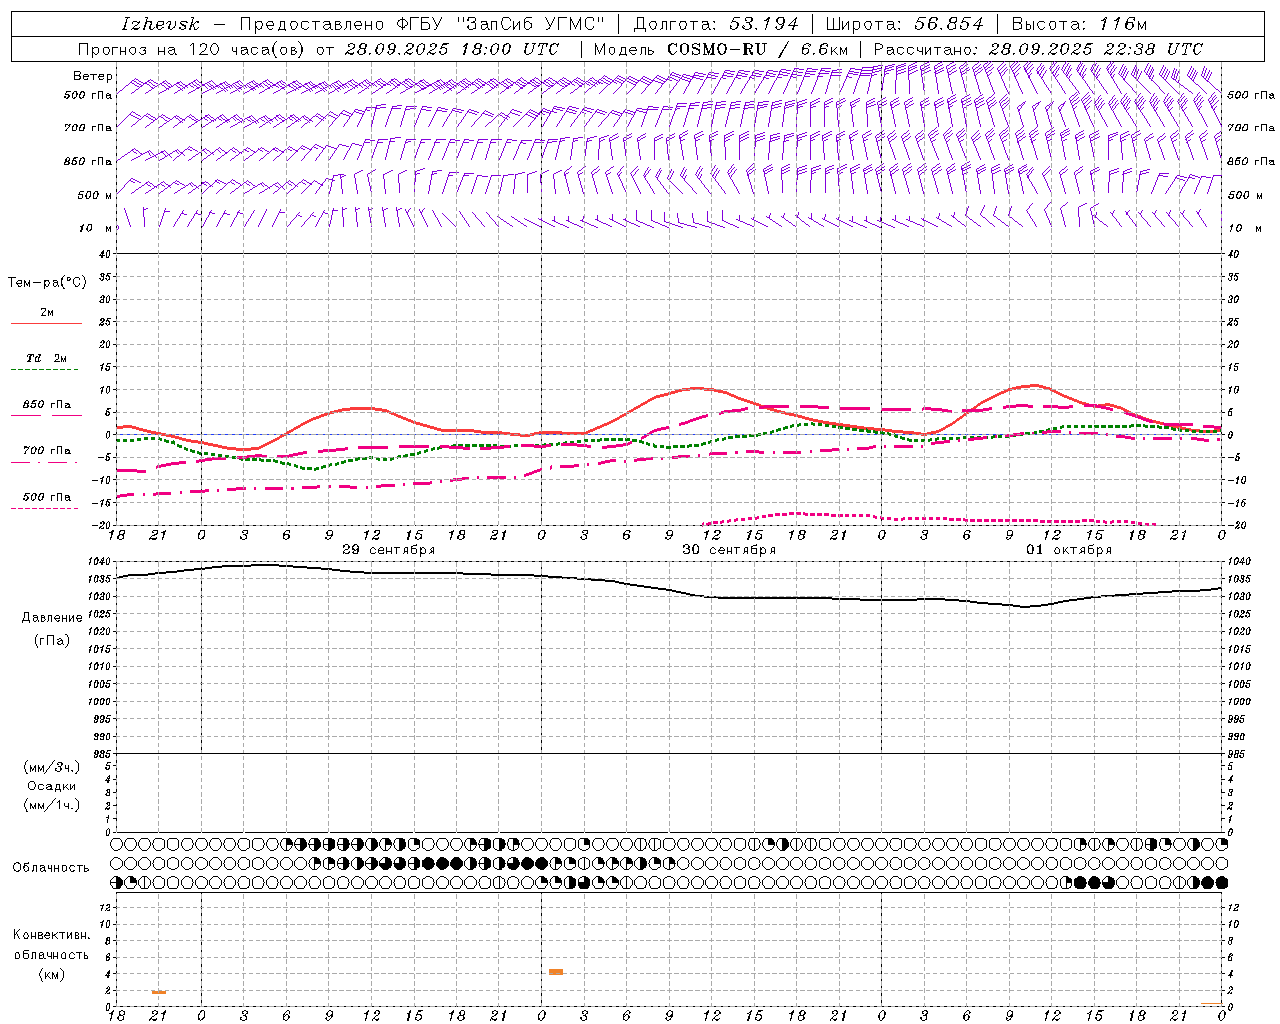
Task: Click the '01 октября' date label
Action: tap(1069, 550)
